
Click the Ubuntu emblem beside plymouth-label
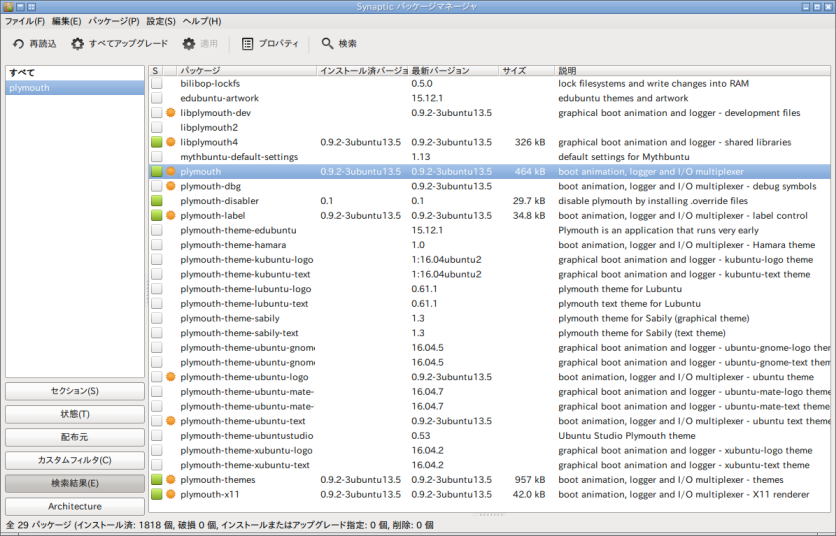pos(171,215)
